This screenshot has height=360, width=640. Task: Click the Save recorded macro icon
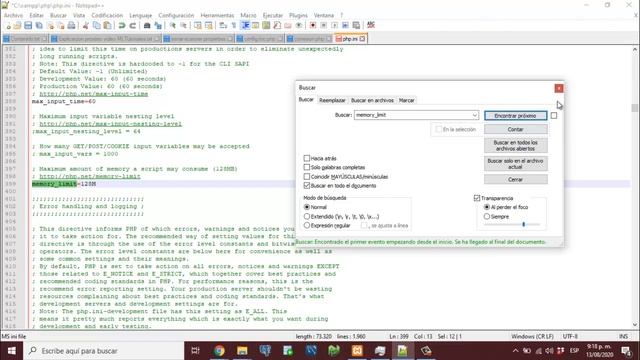pyautogui.click(x=356, y=25)
